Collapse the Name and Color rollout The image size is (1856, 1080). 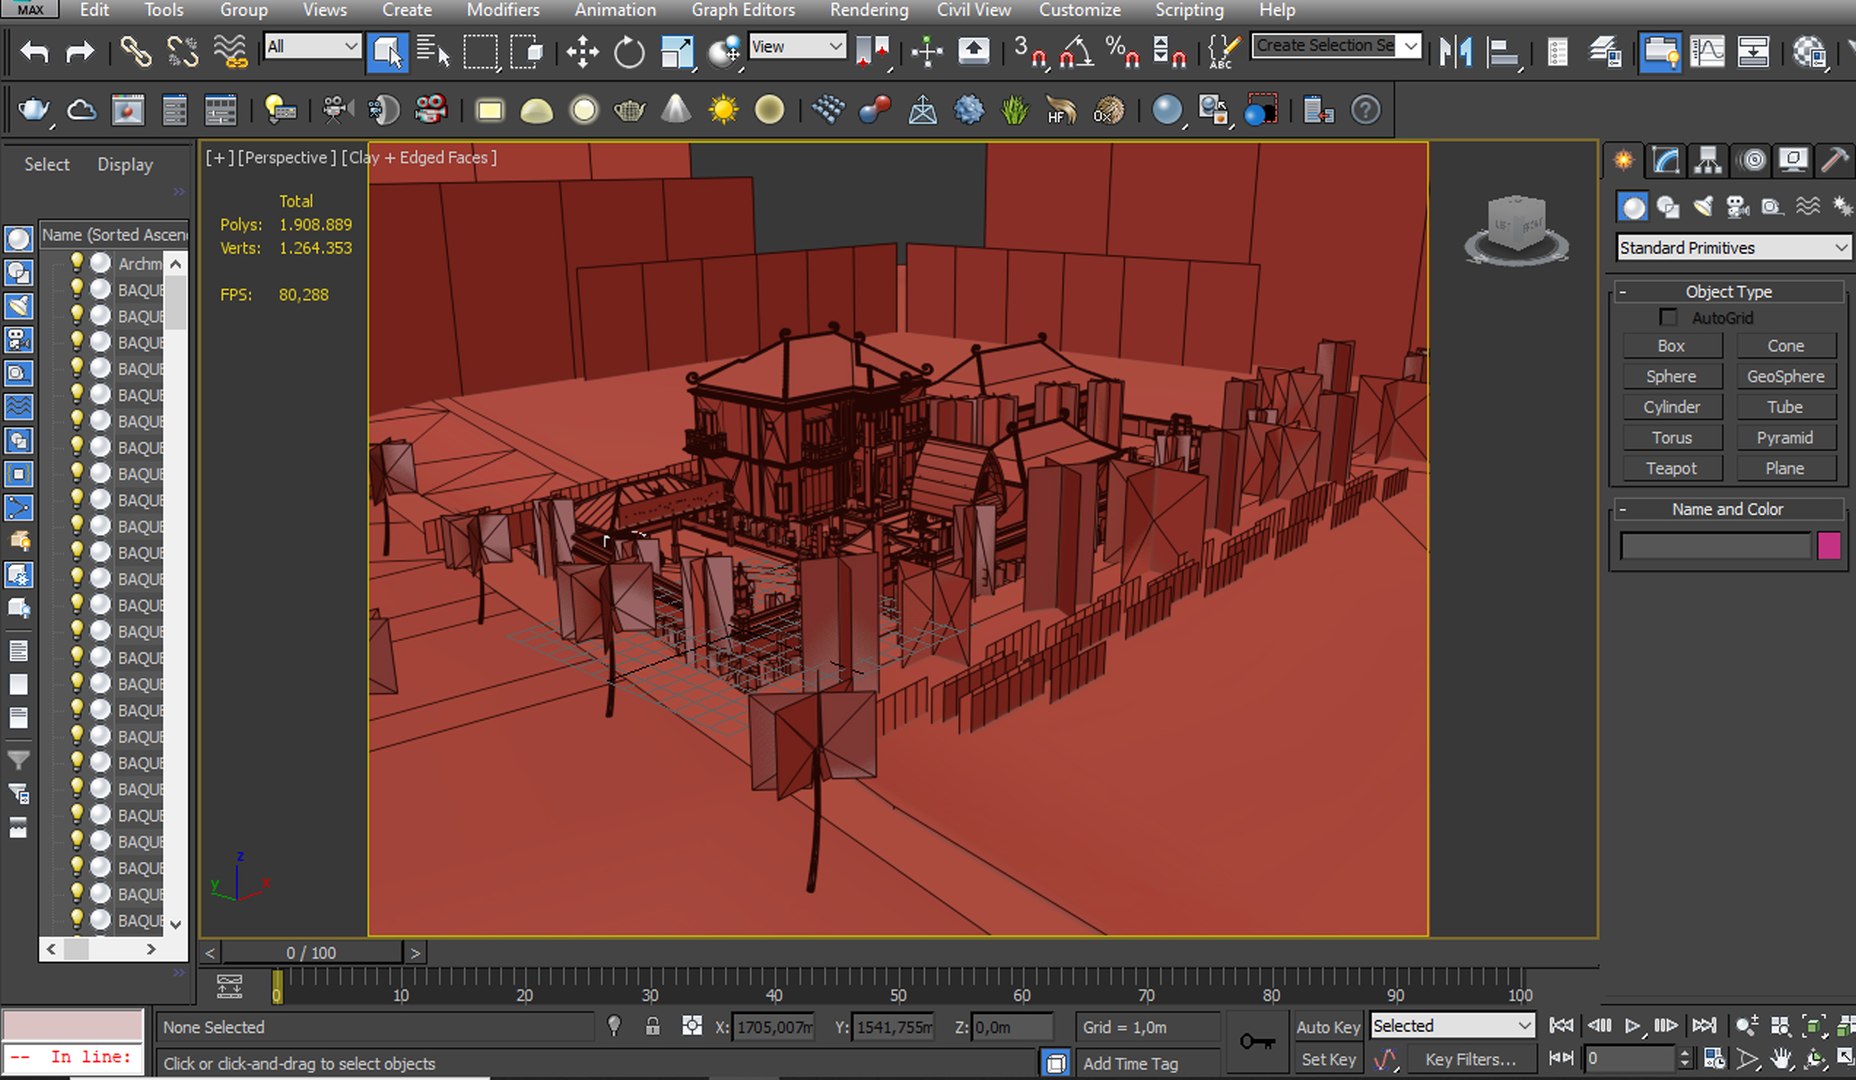[x=1728, y=509]
